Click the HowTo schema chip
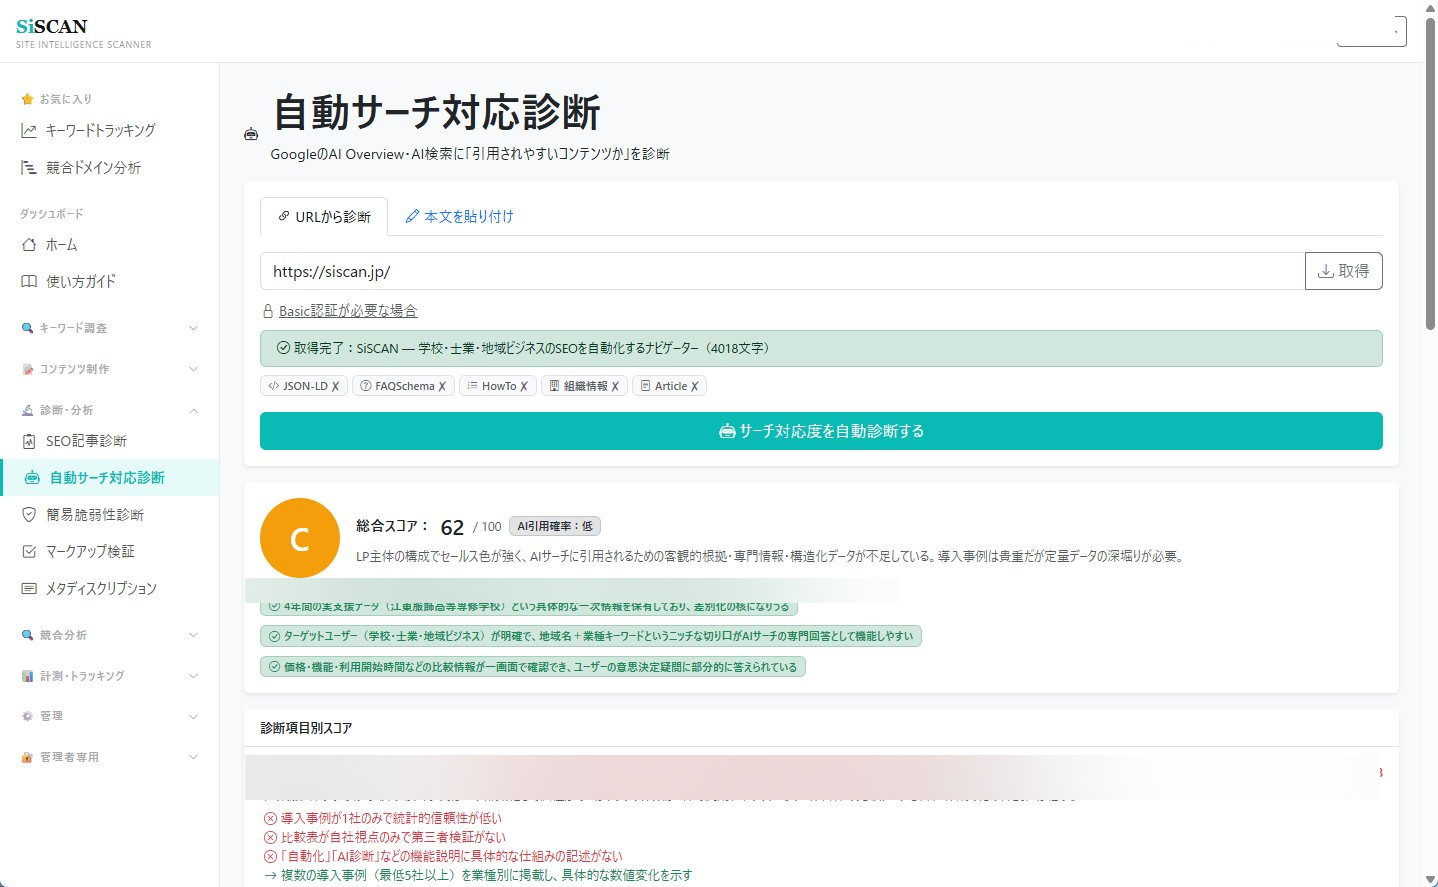 [x=497, y=386]
